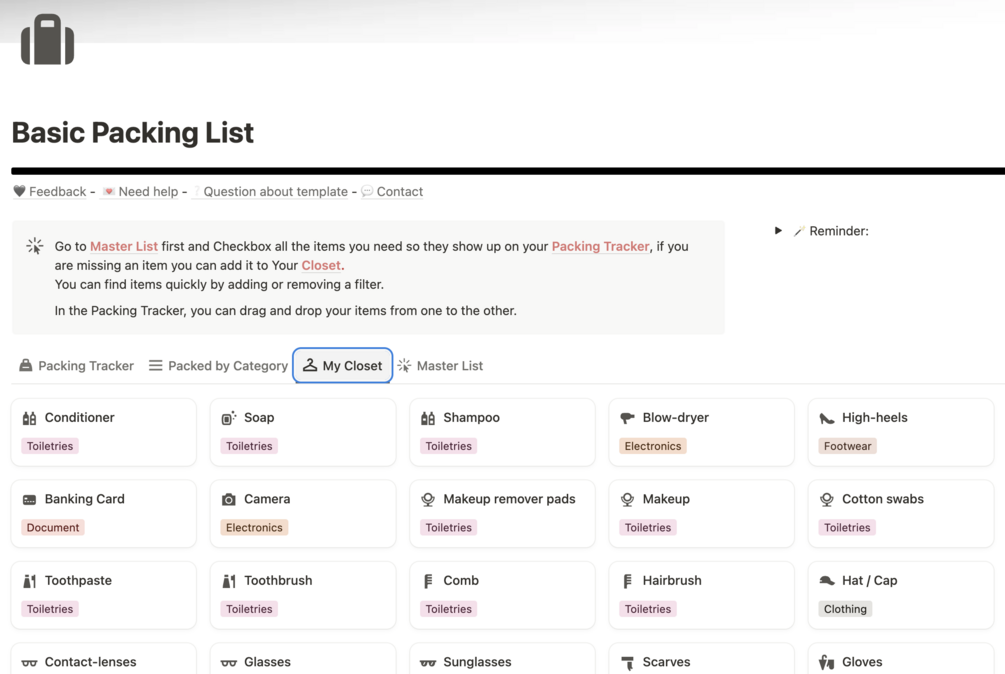The width and height of the screenshot is (1005, 674).
Task: Click the blow-dryer icon
Action: pos(627,418)
